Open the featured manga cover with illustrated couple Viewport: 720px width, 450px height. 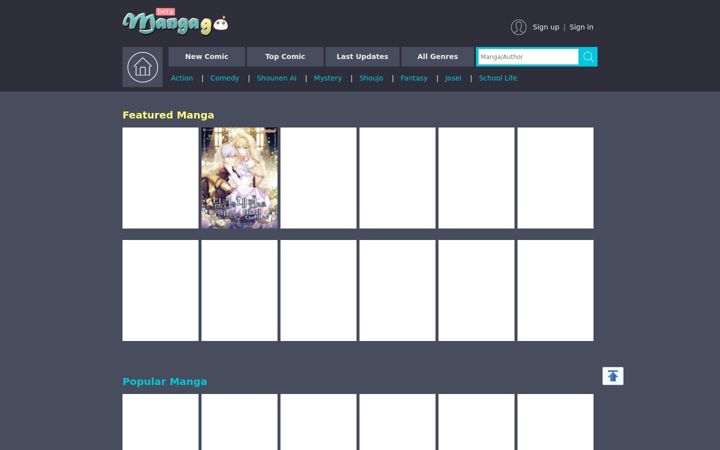(240, 178)
